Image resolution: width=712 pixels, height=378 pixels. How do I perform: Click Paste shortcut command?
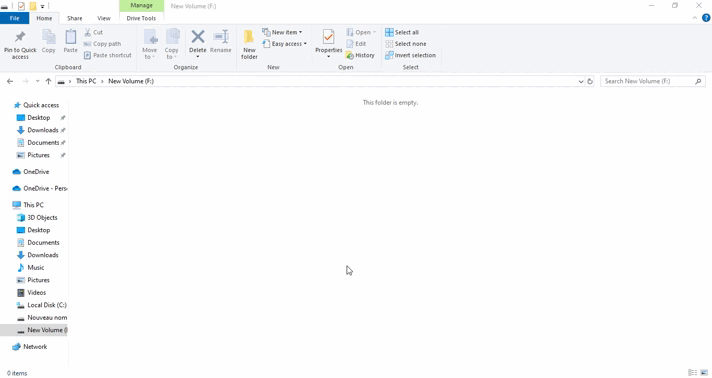point(108,55)
